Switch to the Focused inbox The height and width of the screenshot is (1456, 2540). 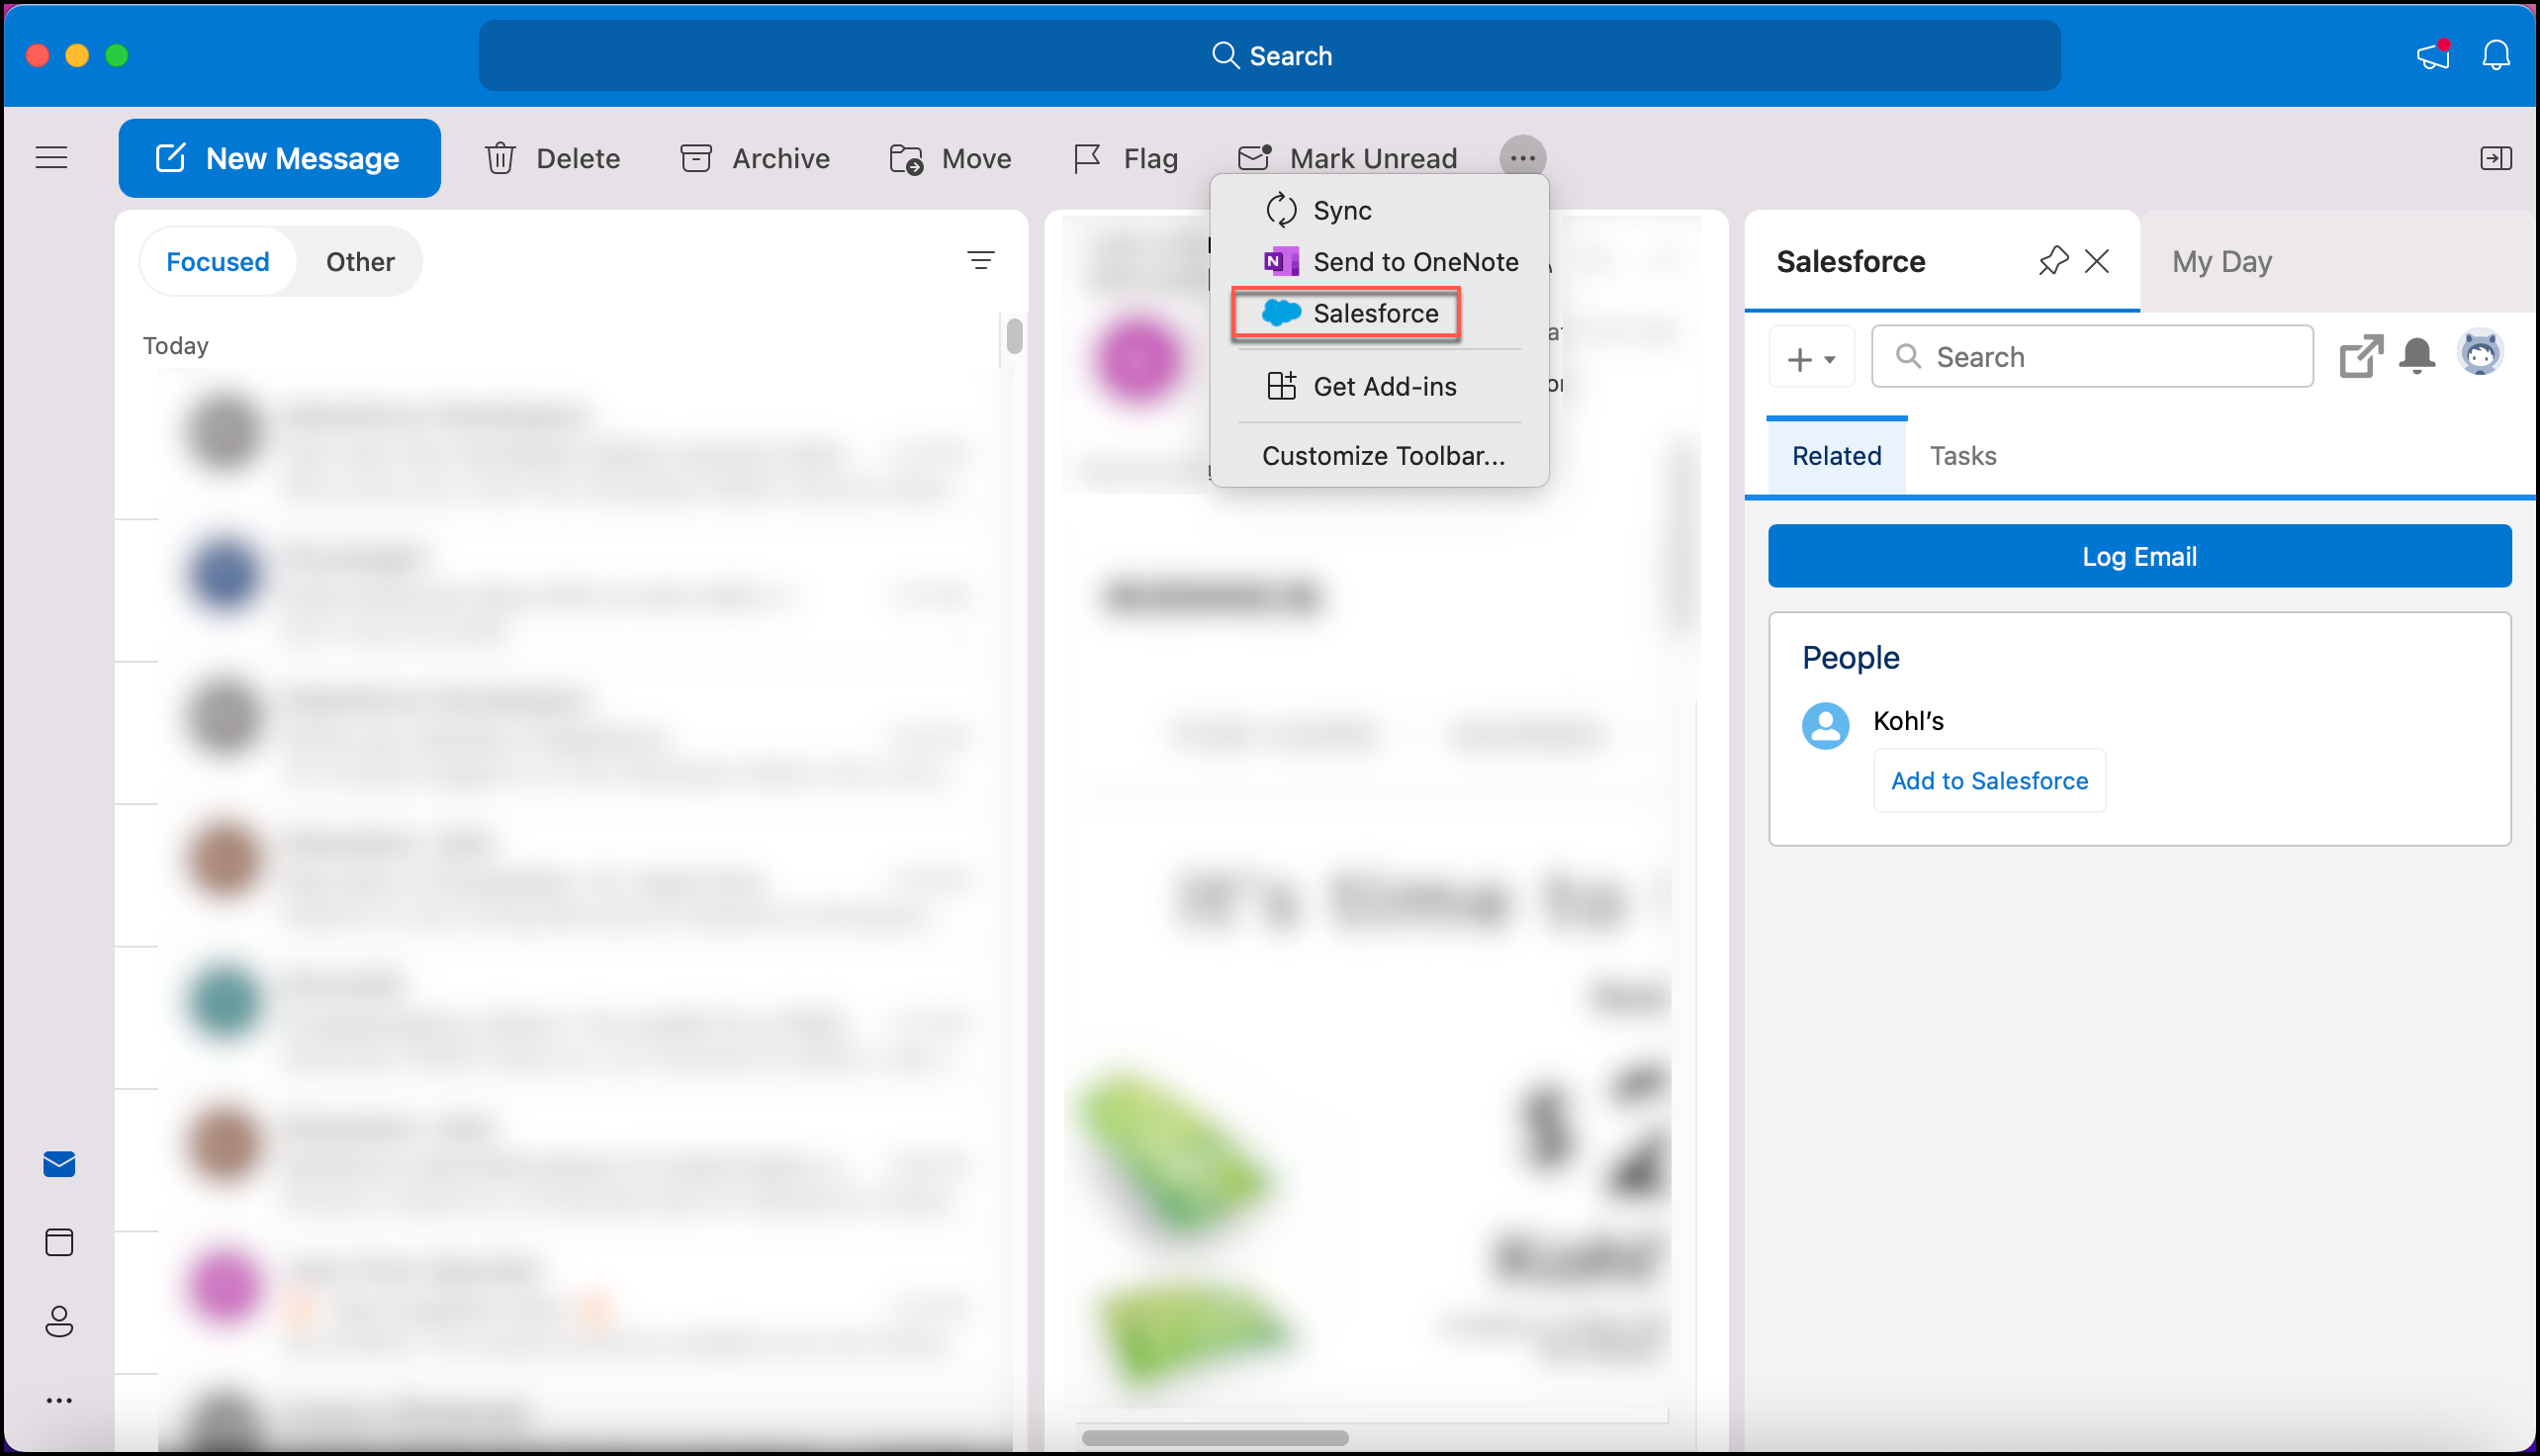coord(218,262)
